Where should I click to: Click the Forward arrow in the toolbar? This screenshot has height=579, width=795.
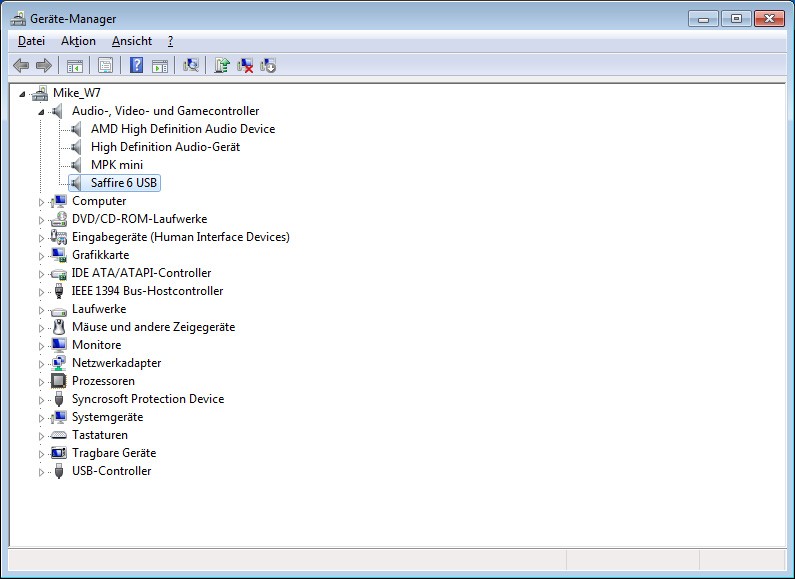pos(44,65)
